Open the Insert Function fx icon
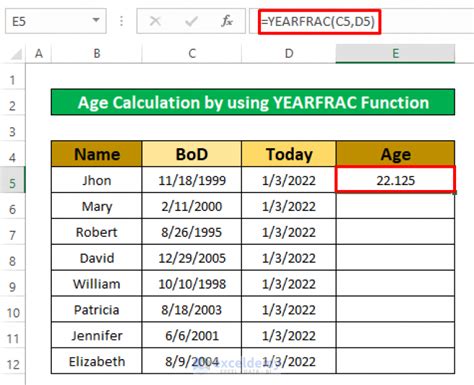The width and height of the screenshot is (474, 385). coord(227,21)
